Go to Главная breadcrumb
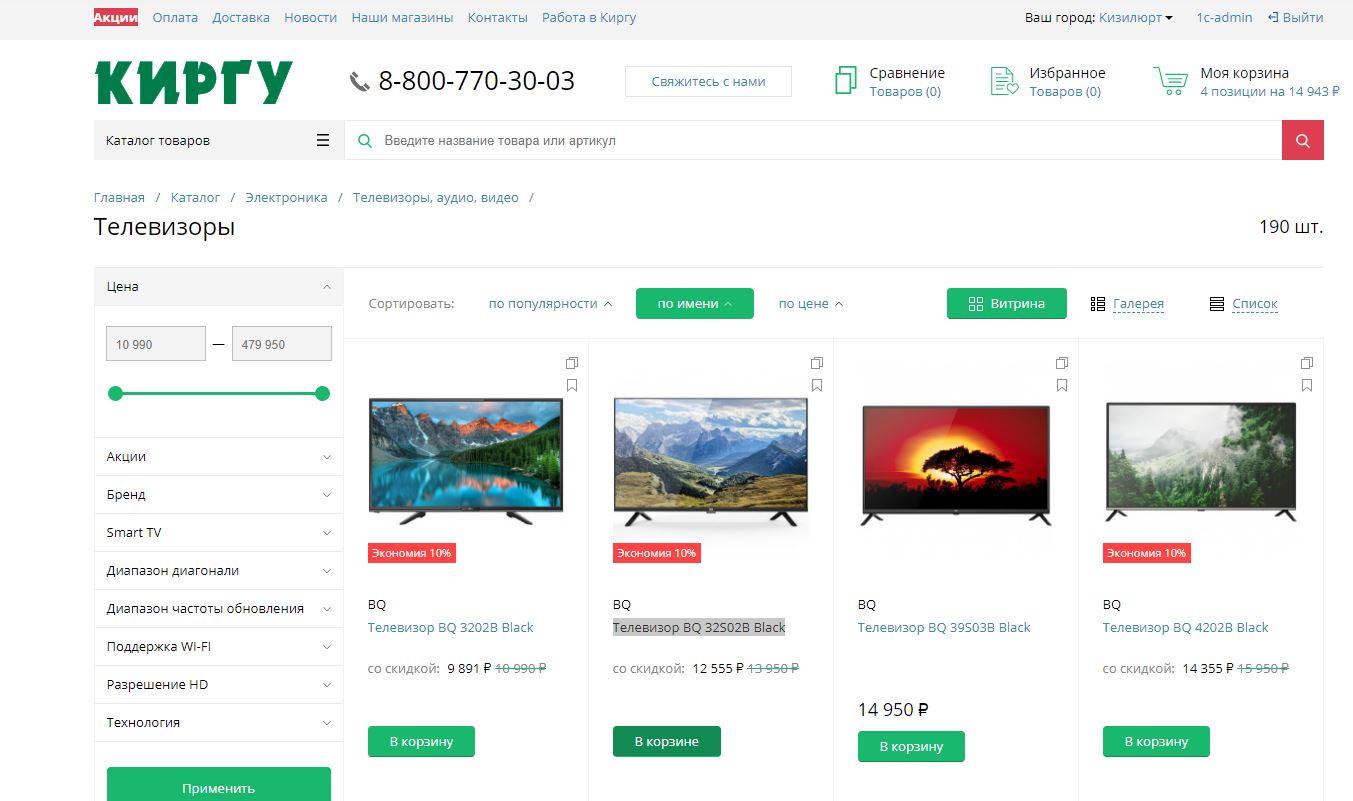The image size is (1353, 801). tap(119, 198)
